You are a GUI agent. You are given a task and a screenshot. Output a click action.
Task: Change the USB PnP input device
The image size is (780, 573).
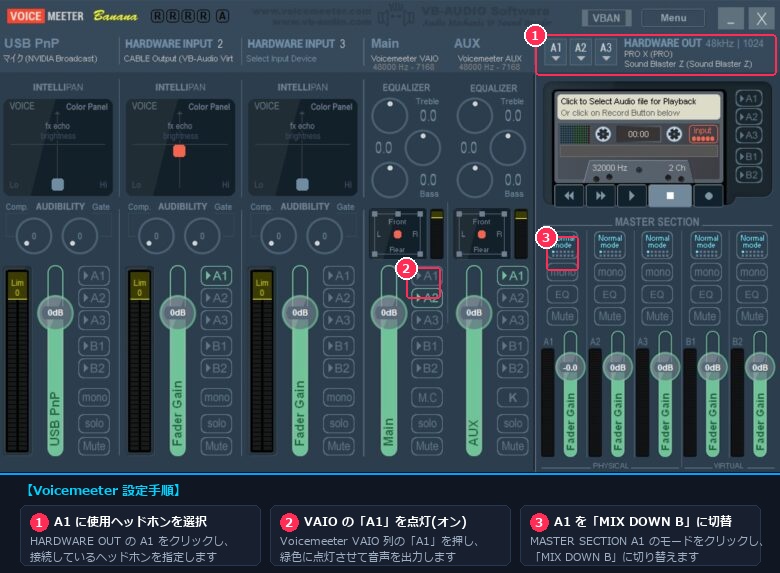(x=50, y=59)
